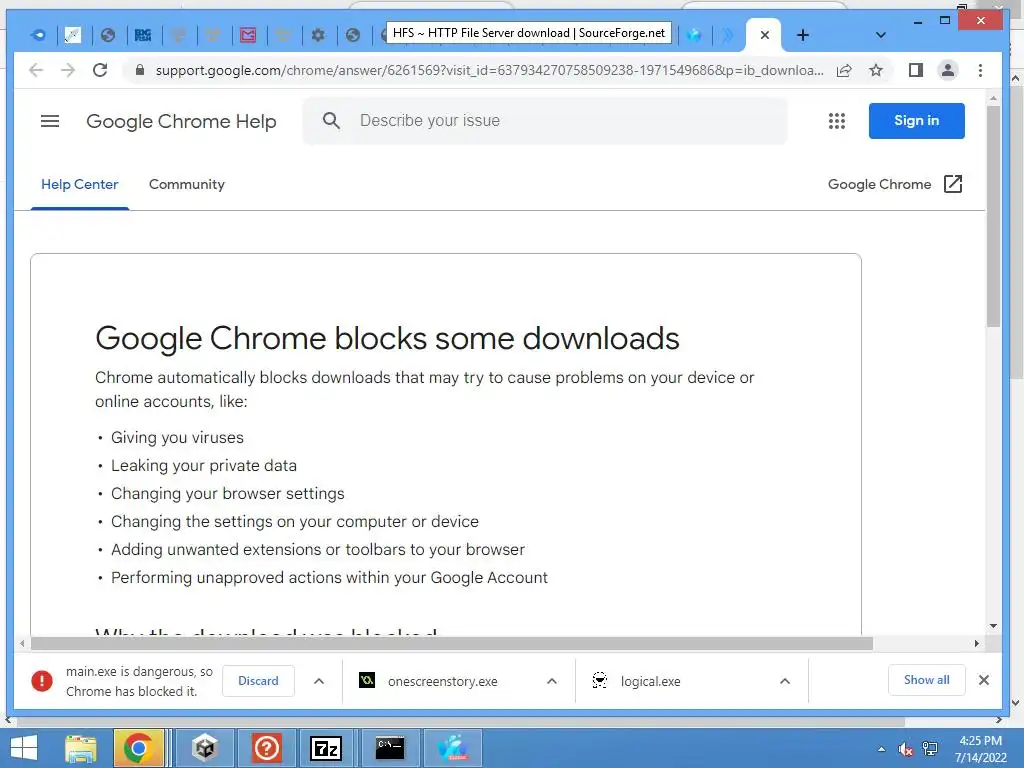Click the padlock site info icon

[x=139, y=70]
